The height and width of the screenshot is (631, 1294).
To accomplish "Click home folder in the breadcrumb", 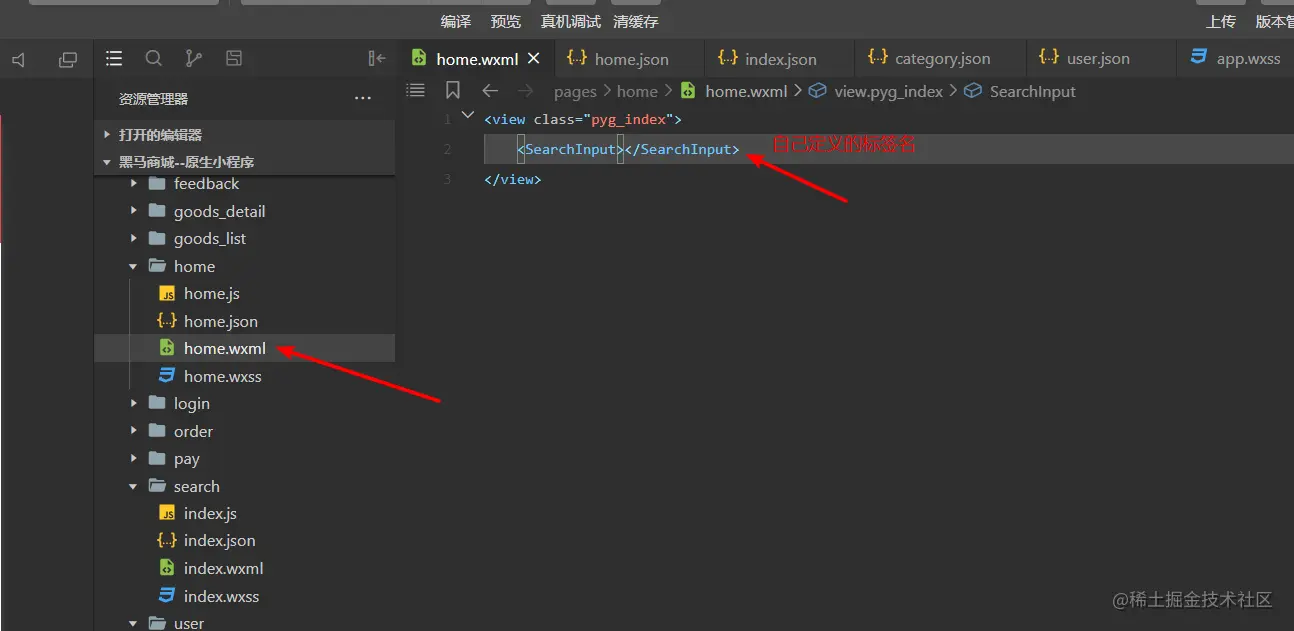I will pyautogui.click(x=637, y=91).
